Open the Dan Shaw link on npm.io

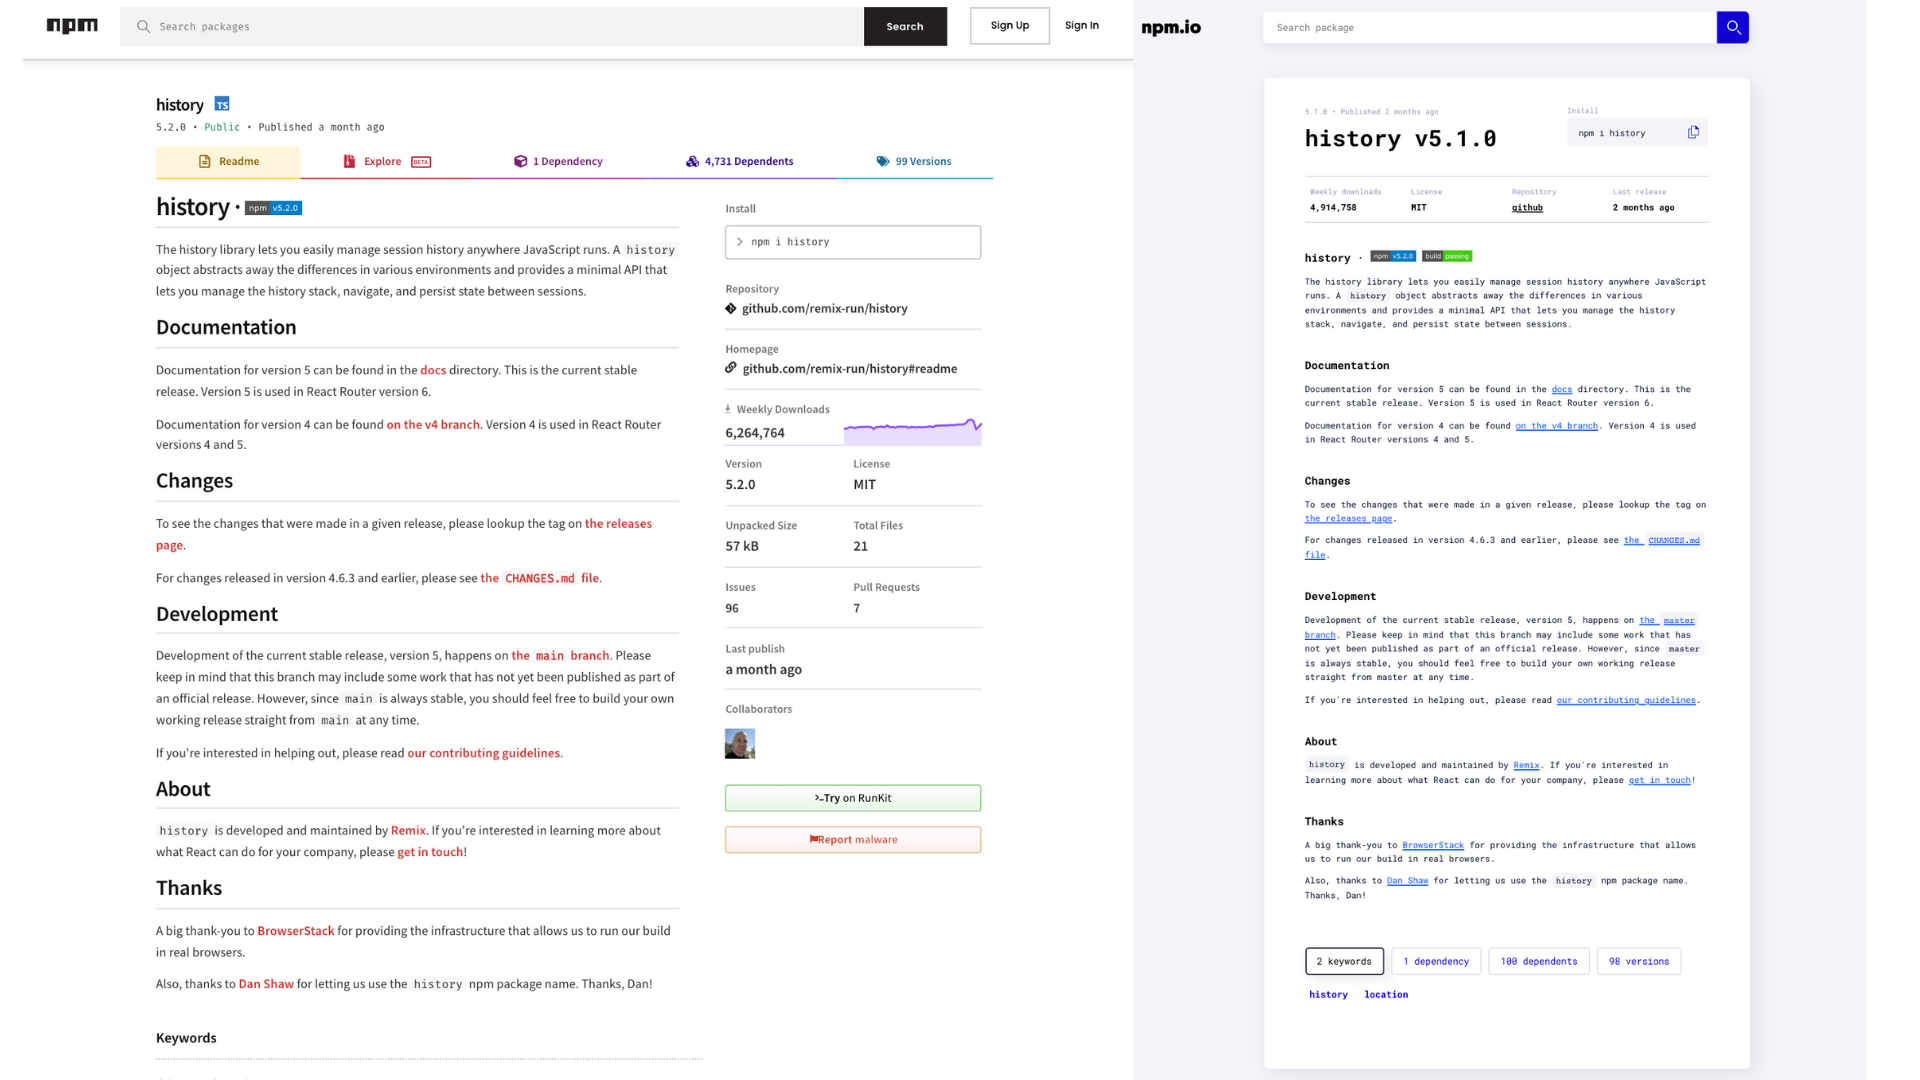pyautogui.click(x=1407, y=880)
